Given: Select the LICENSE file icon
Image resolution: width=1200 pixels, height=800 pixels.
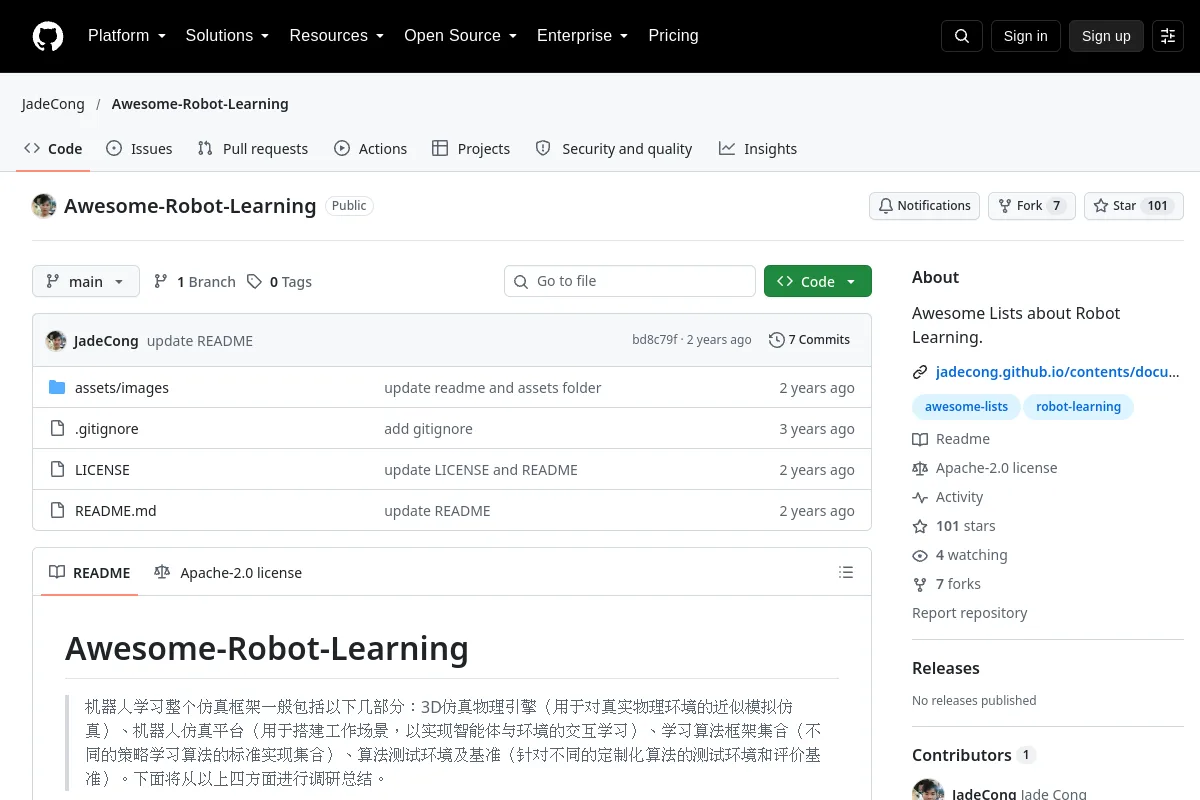Looking at the screenshot, I should click(57, 470).
